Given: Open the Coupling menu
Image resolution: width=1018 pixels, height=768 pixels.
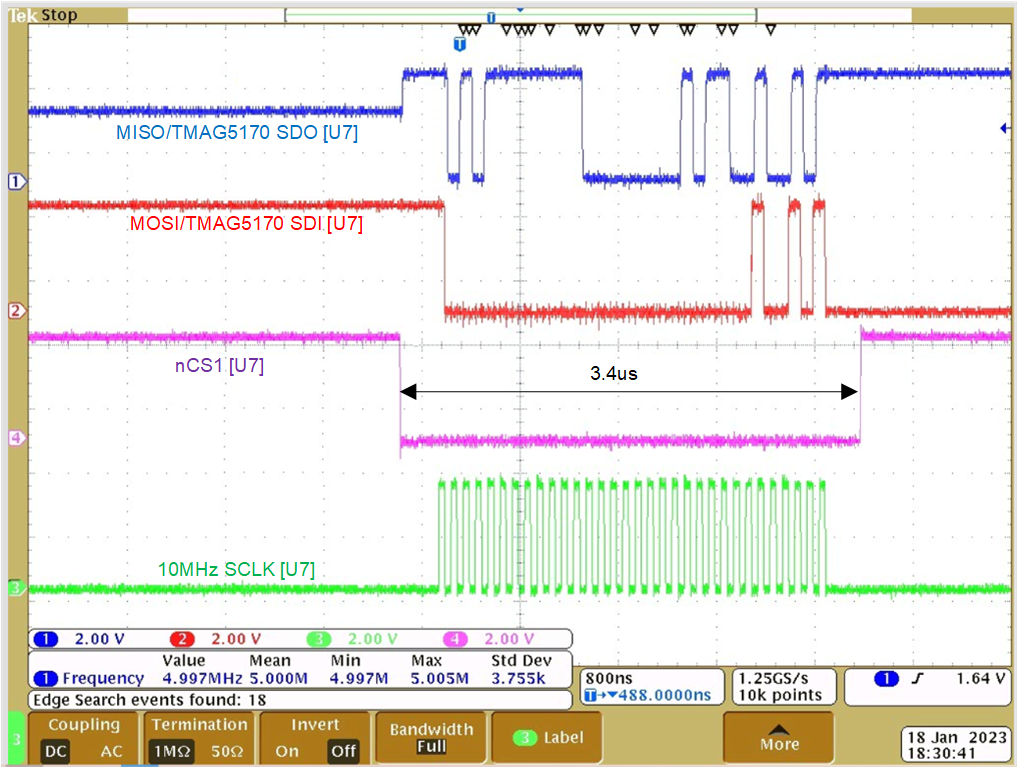Looking at the screenshot, I should pos(83,724).
